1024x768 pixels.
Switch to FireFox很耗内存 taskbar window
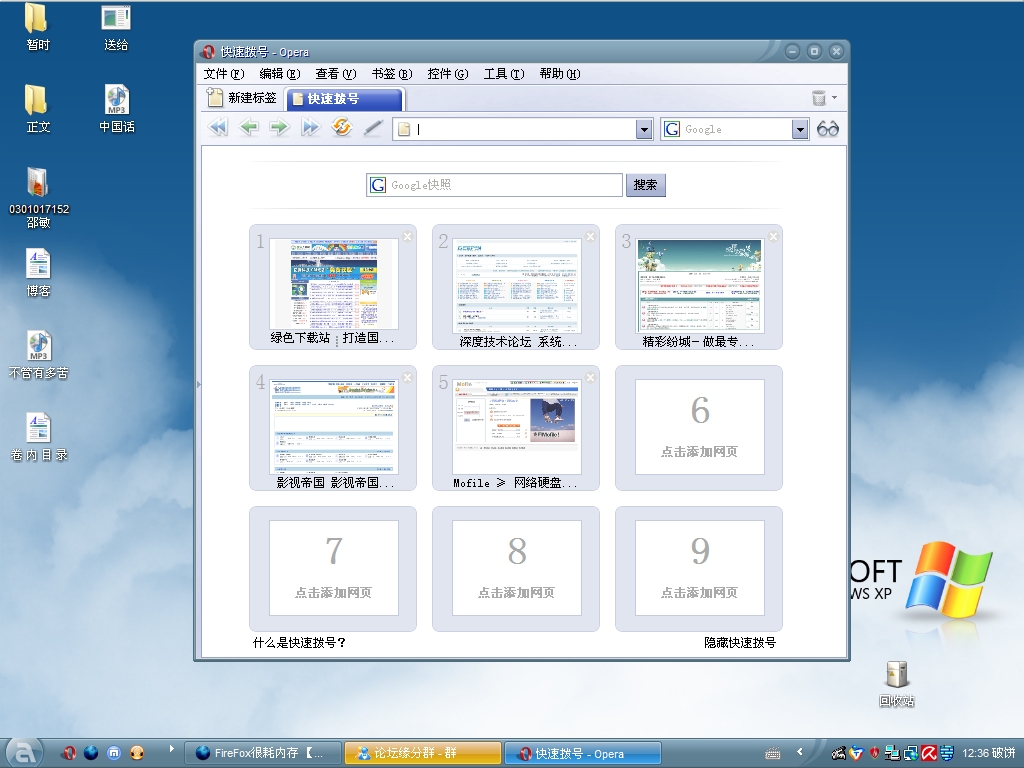263,753
